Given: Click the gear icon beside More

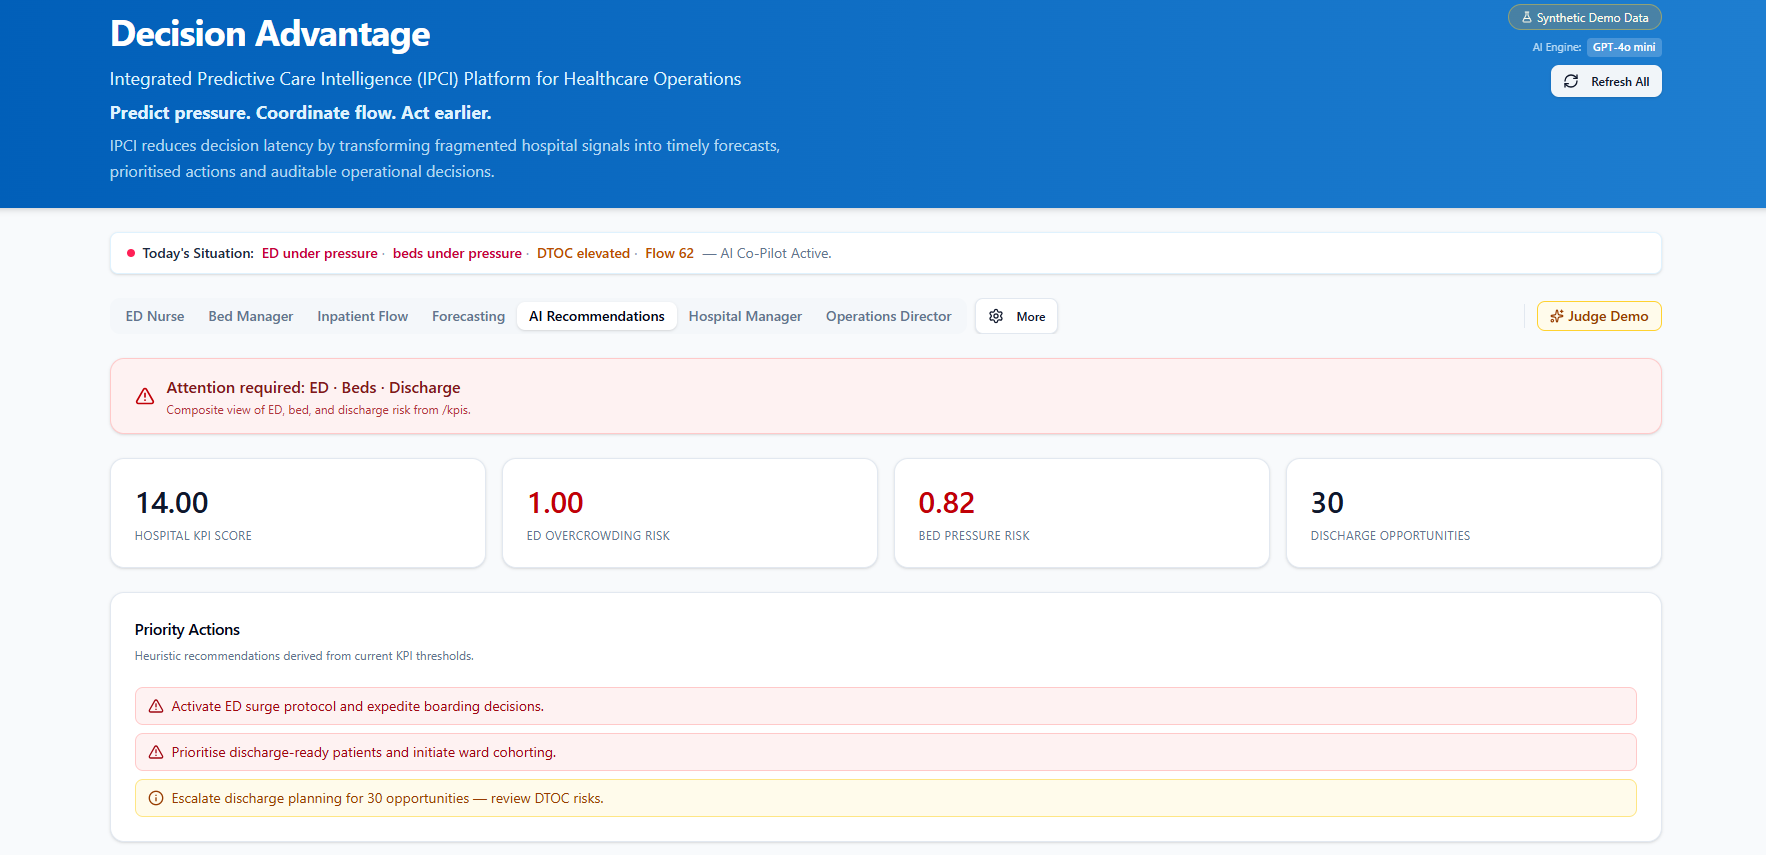Looking at the screenshot, I should 996,316.
